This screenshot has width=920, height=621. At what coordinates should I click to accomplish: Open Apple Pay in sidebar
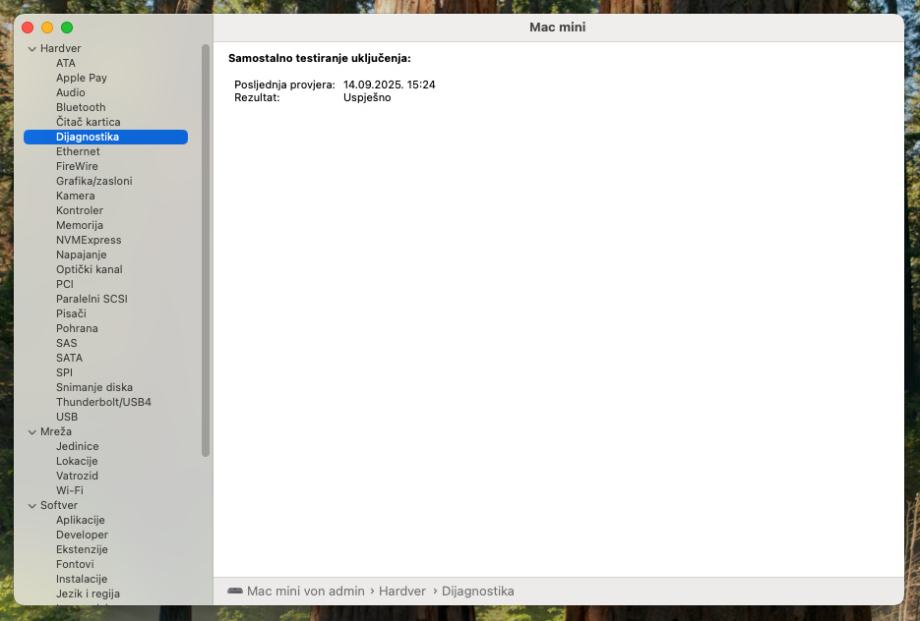(x=82, y=77)
